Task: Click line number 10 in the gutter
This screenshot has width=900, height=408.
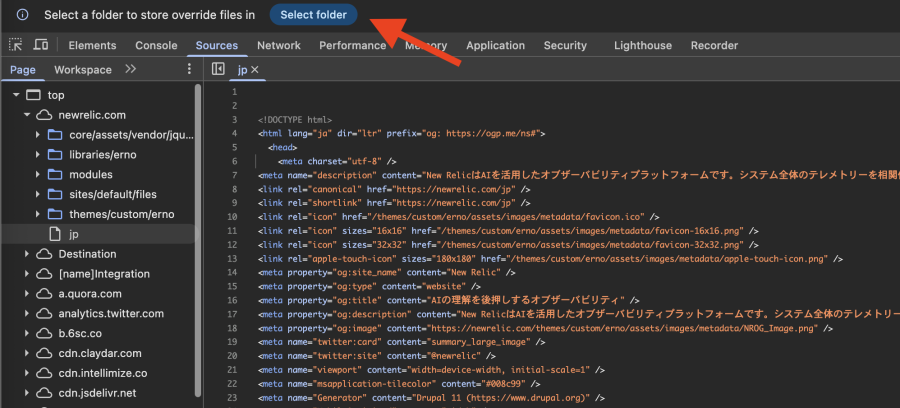Action: coord(232,217)
